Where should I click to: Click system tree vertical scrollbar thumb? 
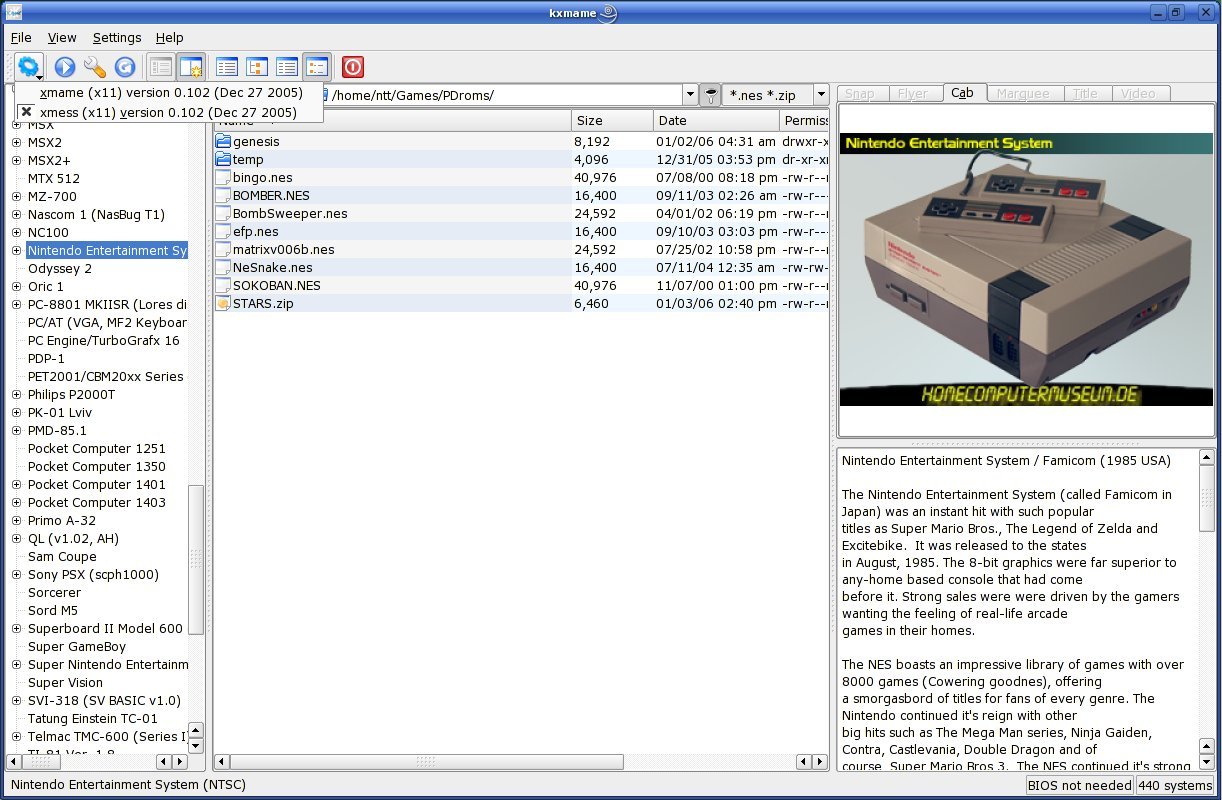pos(196,560)
